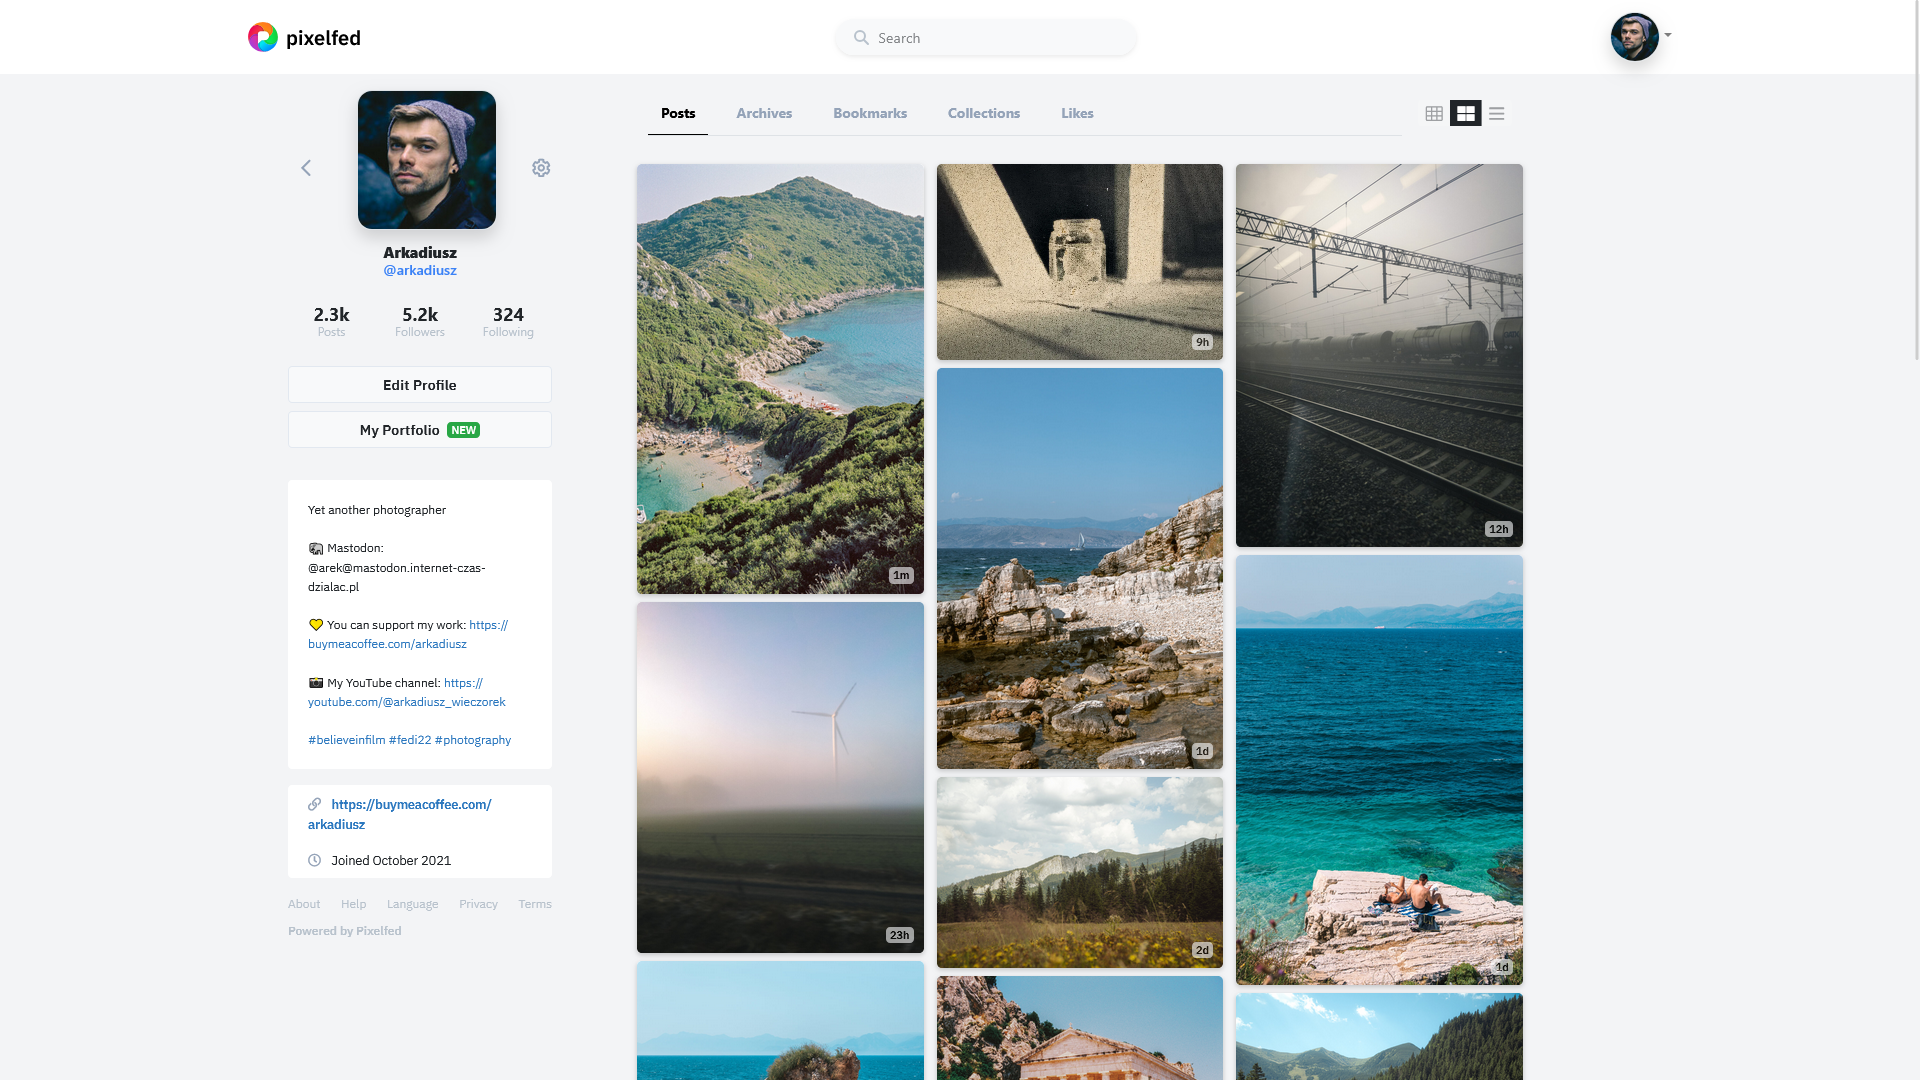Expand the user avatar dropdown menu
Screen dimensions: 1920x1080
(1667, 36)
